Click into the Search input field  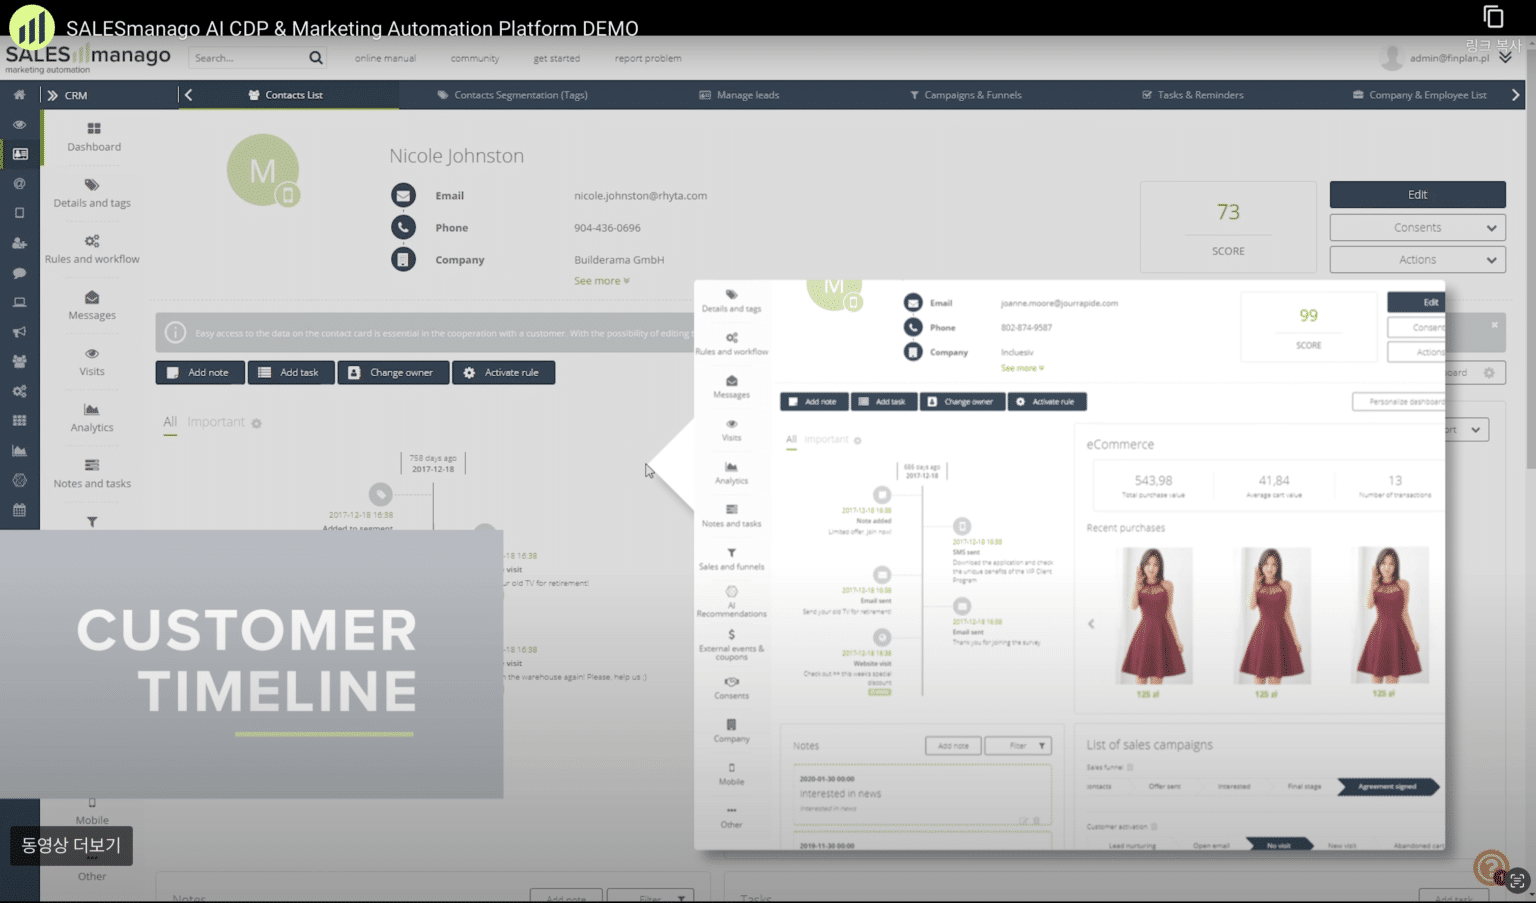pyautogui.click(x=250, y=58)
